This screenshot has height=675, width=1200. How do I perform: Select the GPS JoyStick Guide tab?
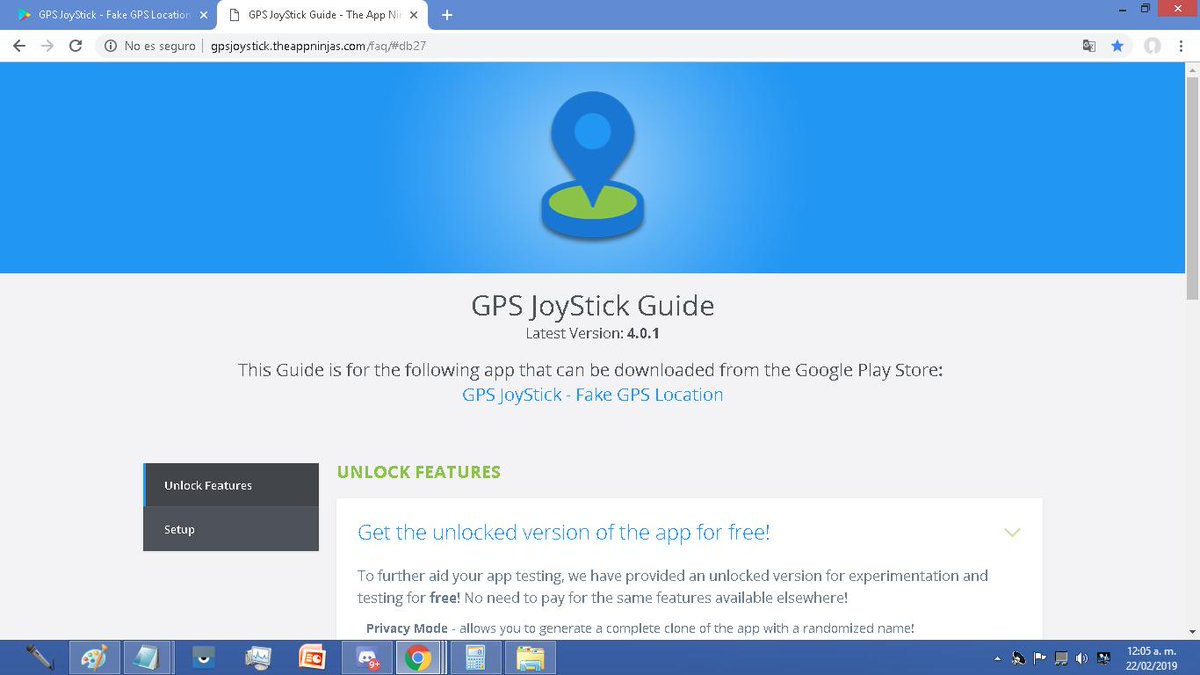(x=322, y=15)
